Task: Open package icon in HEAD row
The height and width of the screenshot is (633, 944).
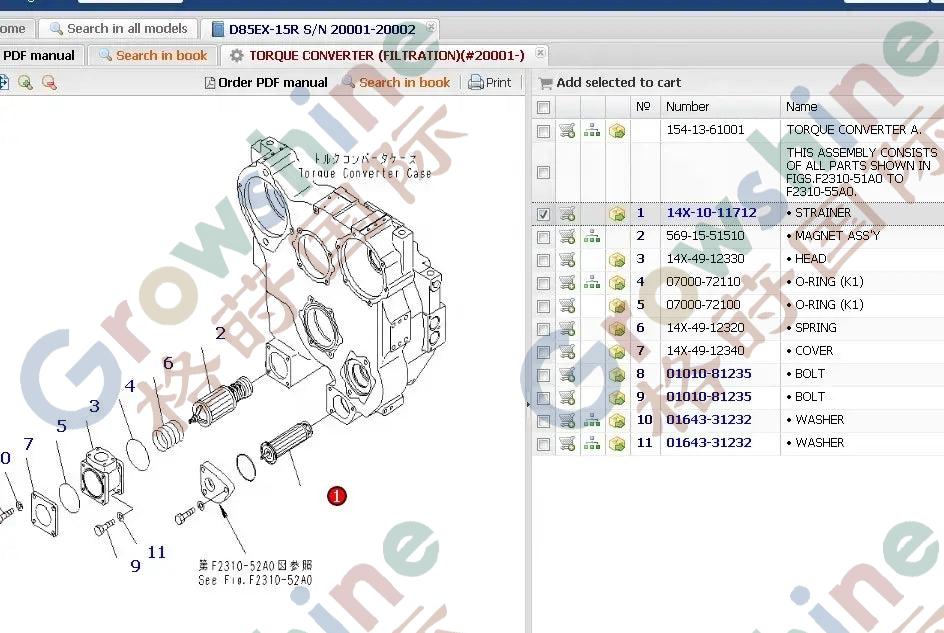Action: click(617, 260)
